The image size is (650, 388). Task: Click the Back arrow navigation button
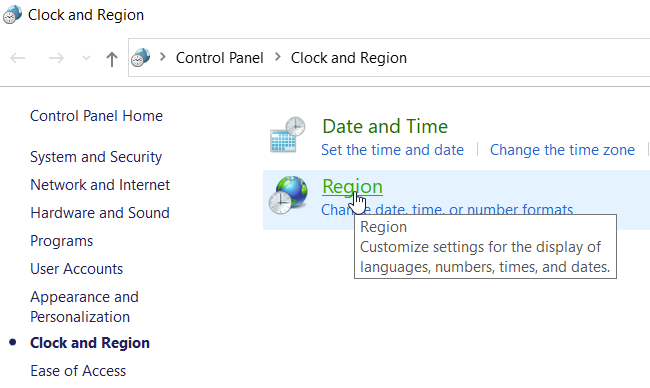[18, 58]
